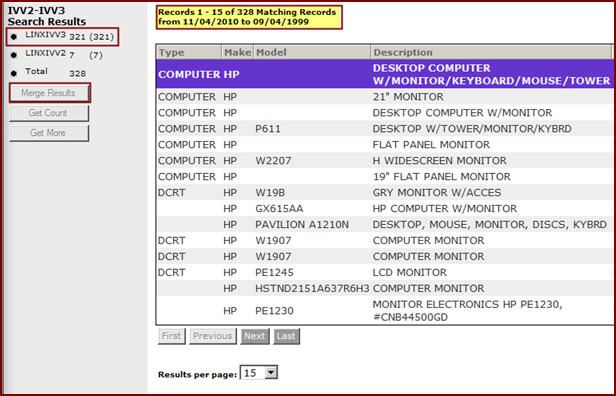
Task: Select the GRY MONITOR W/ACCES description
Action: pyautogui.click(x=437, y=193)
